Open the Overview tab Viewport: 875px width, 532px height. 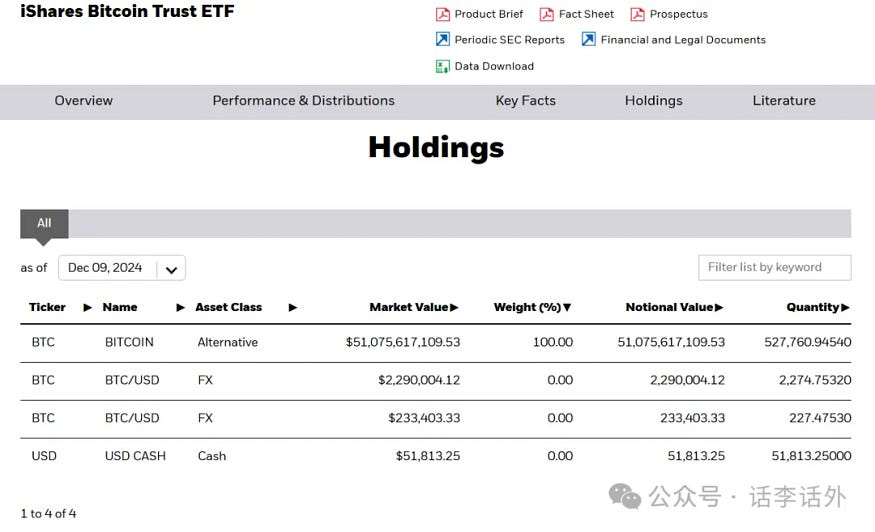click(x=84, y=101)
